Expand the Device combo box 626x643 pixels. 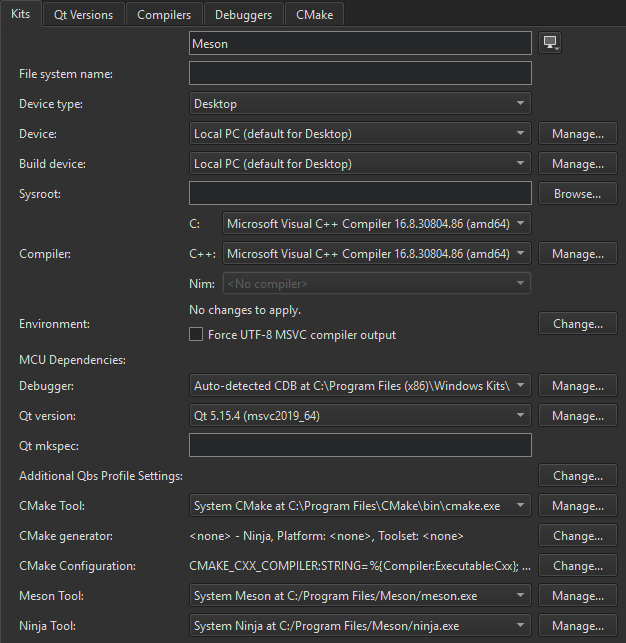[x=360, y=133]
